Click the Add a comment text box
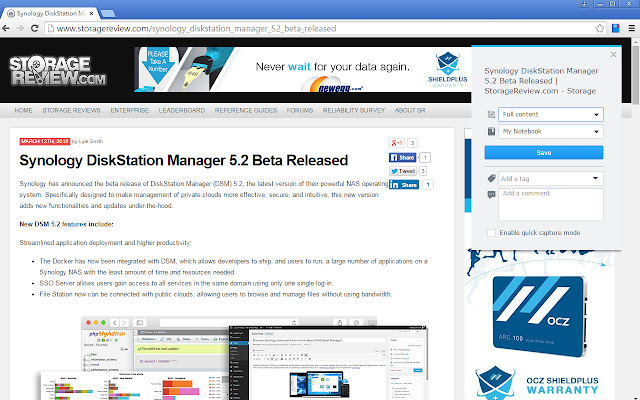640x400 pixels. pyautogui.click(x=551, y=202)
